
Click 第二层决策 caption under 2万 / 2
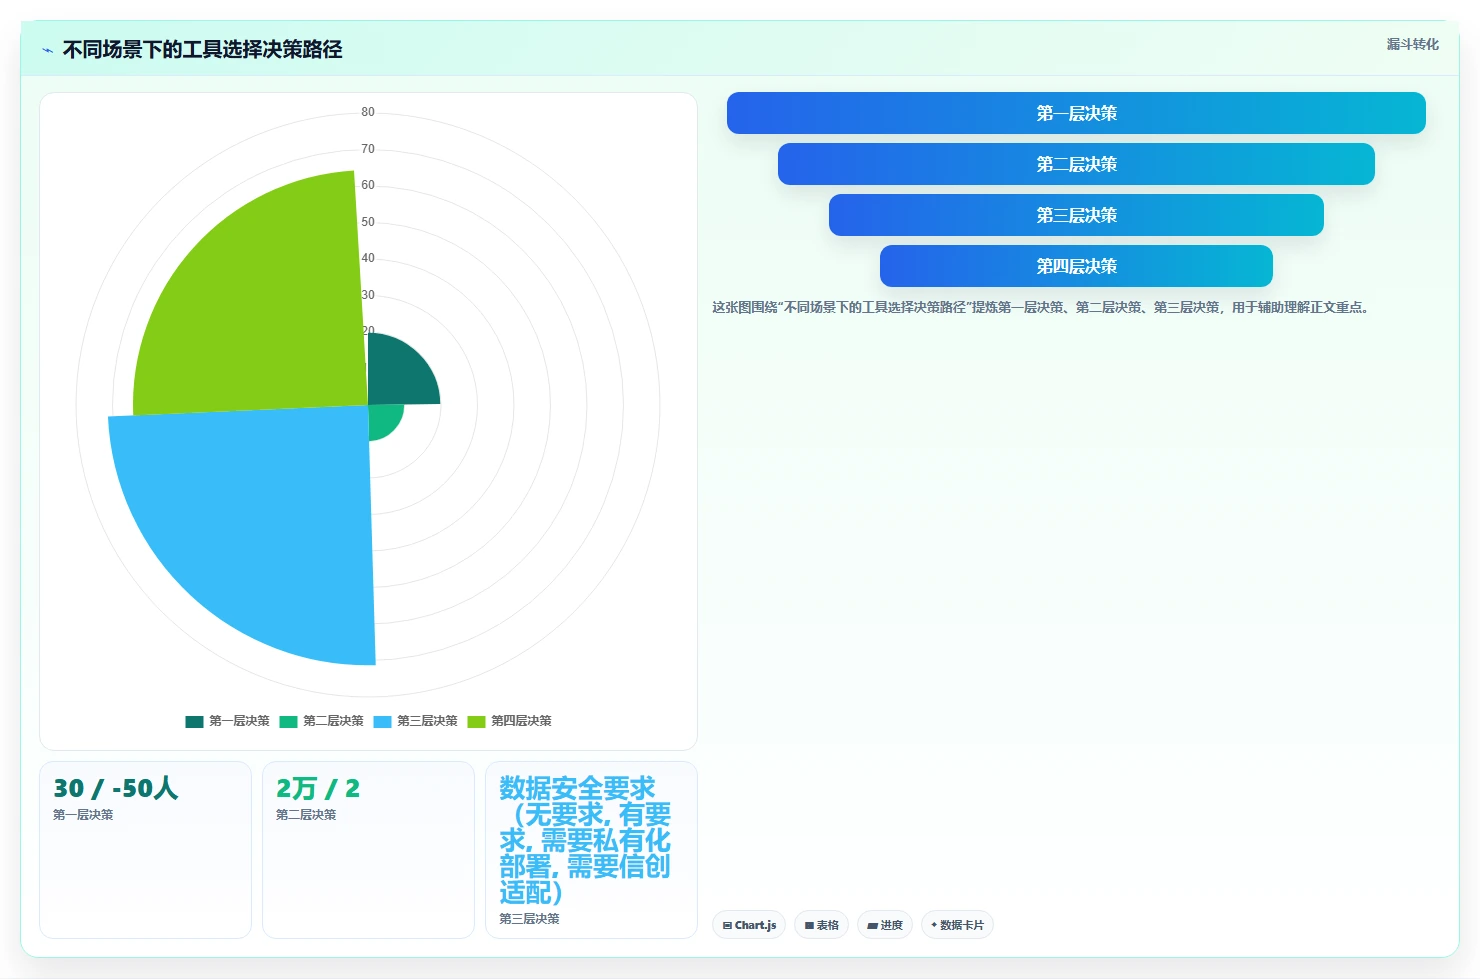[x=306, y=815]
